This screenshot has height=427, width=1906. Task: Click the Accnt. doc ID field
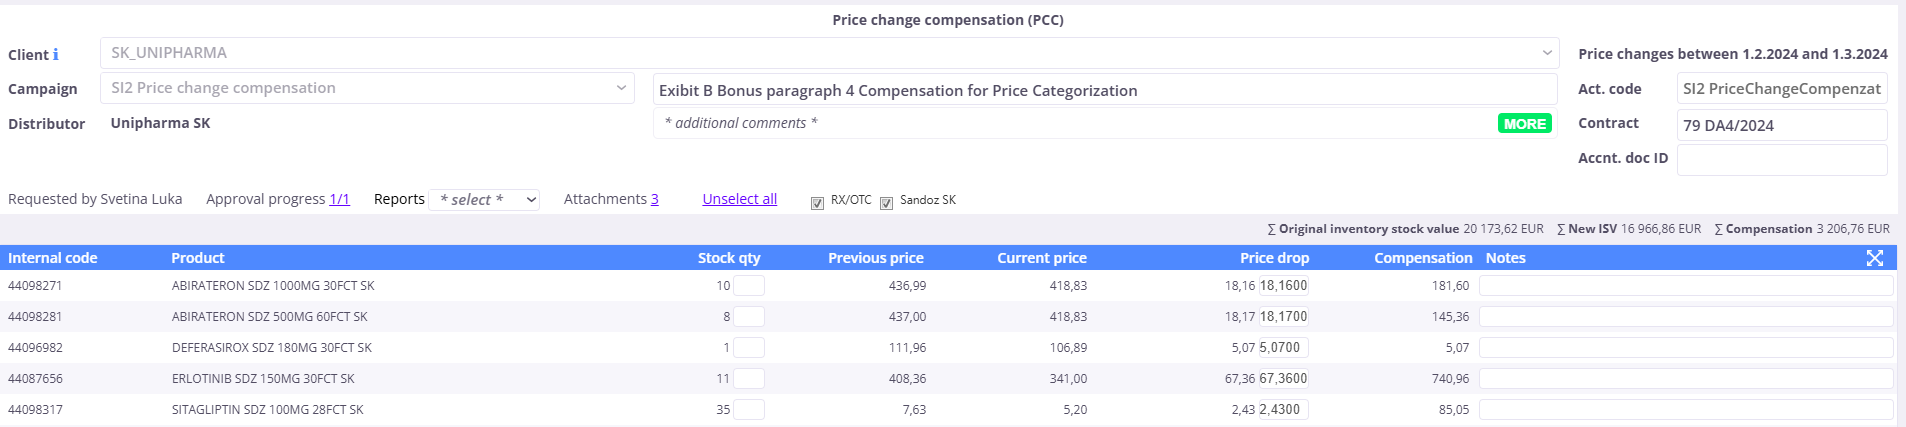(1782, 160)
